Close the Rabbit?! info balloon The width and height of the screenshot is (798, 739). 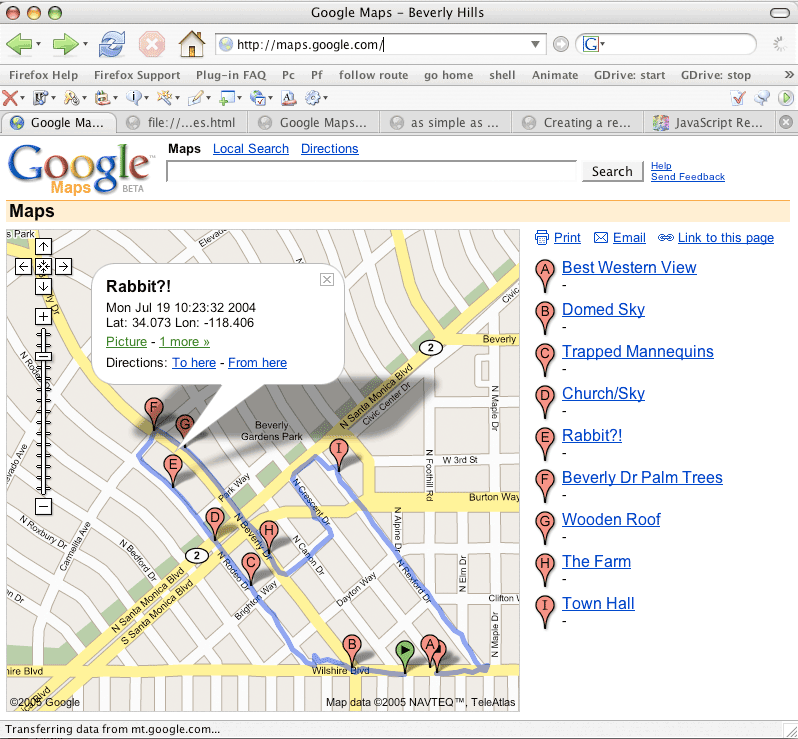[327, 279]
